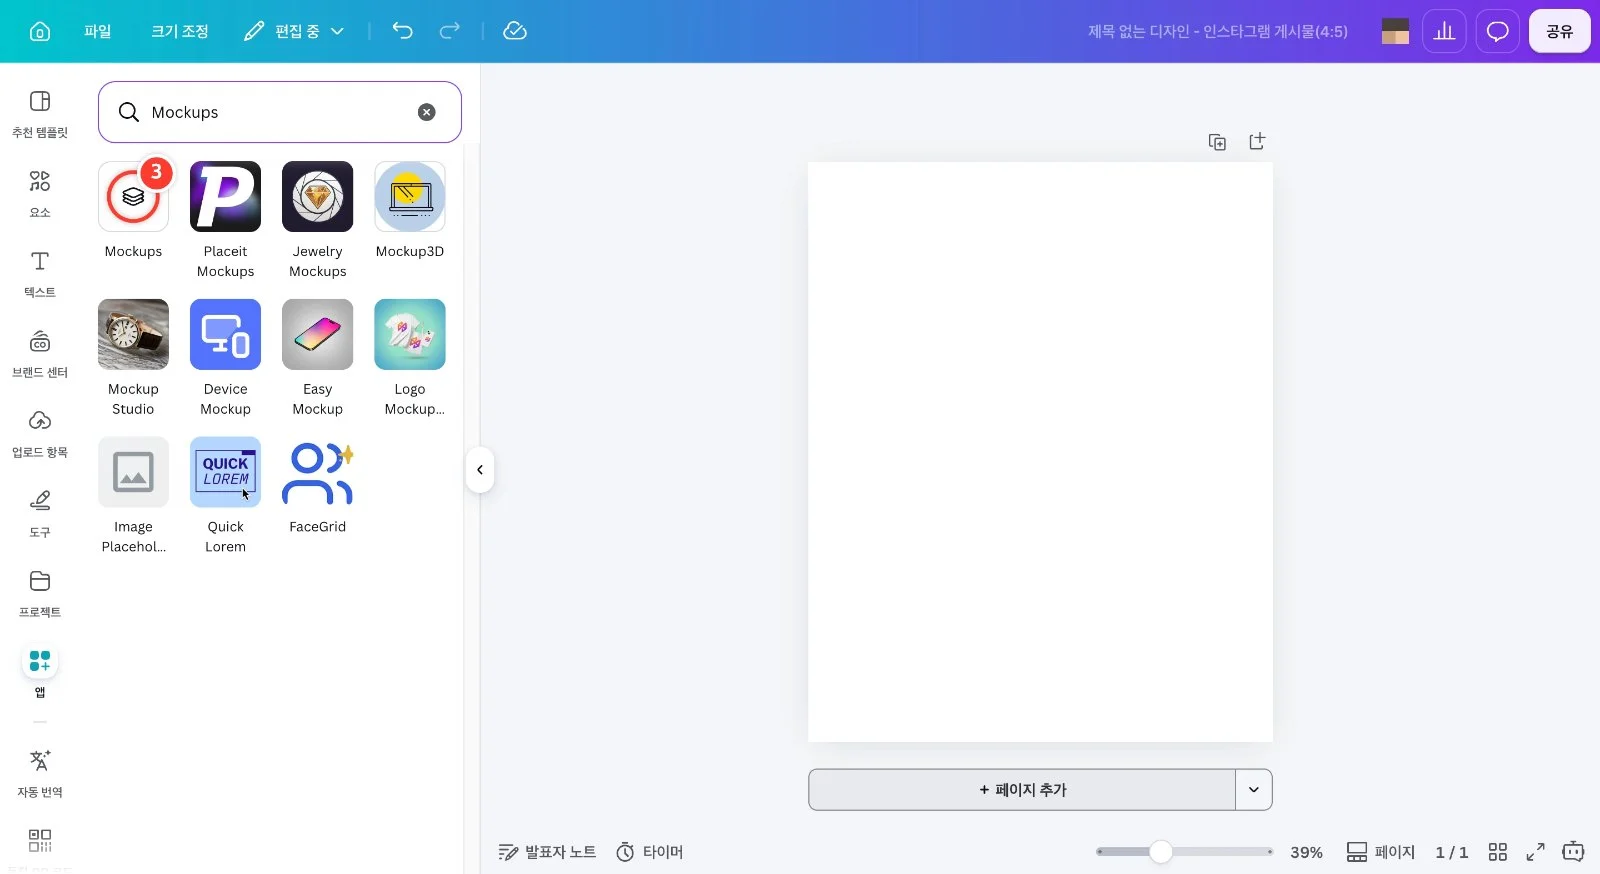Click the design title text field
The width and height of the screenshot is (1600, 874).
point(1217,31)
